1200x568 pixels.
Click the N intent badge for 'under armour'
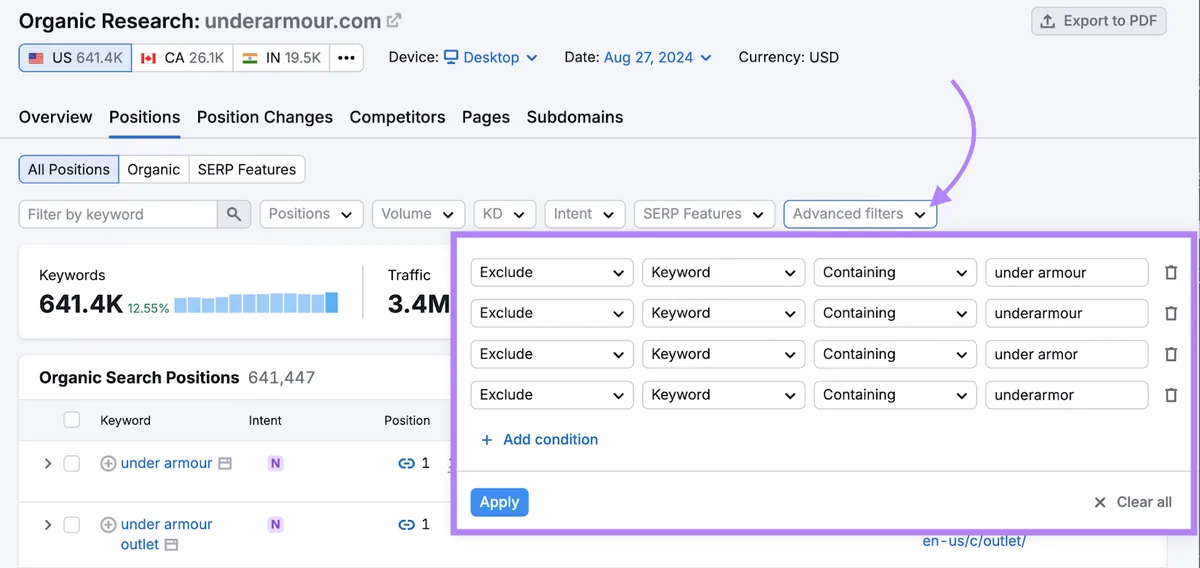[275, 463]
